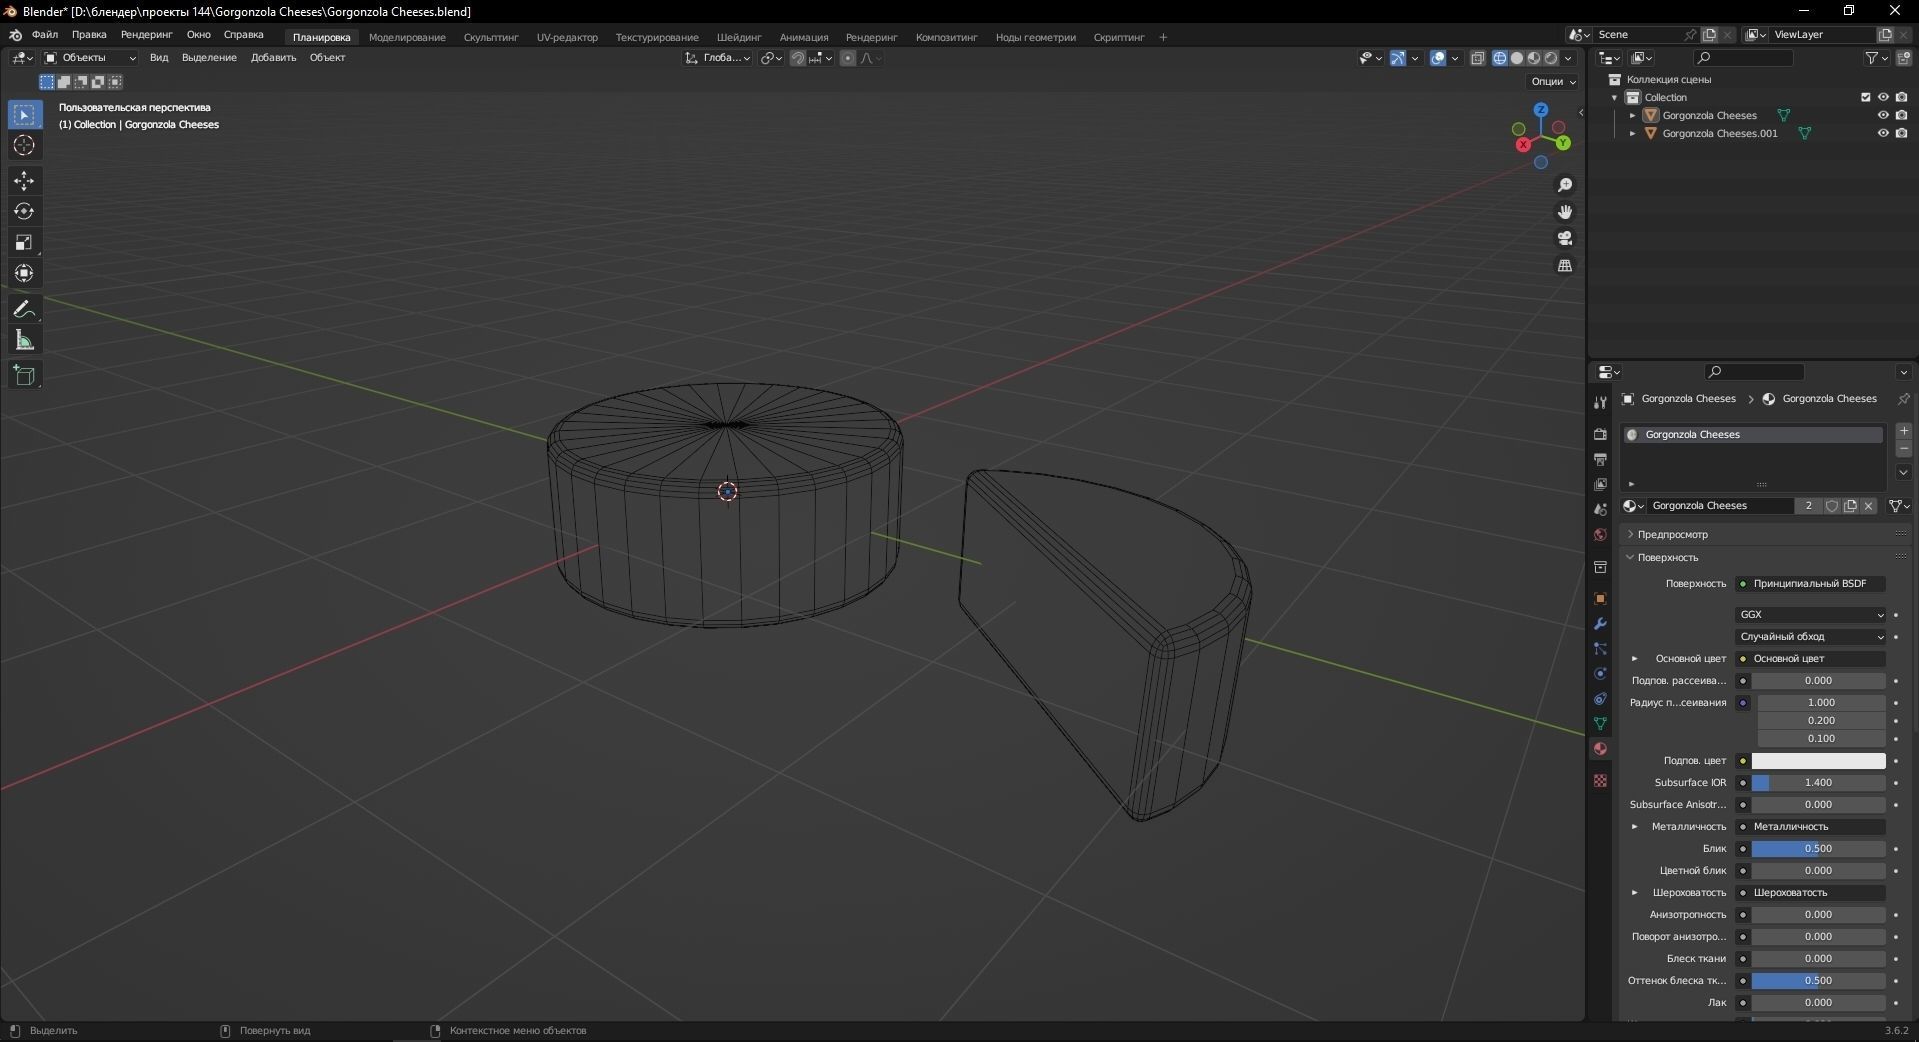
Task: Open the Подпов. цвет white color swatch
Action: [1818, 761]
